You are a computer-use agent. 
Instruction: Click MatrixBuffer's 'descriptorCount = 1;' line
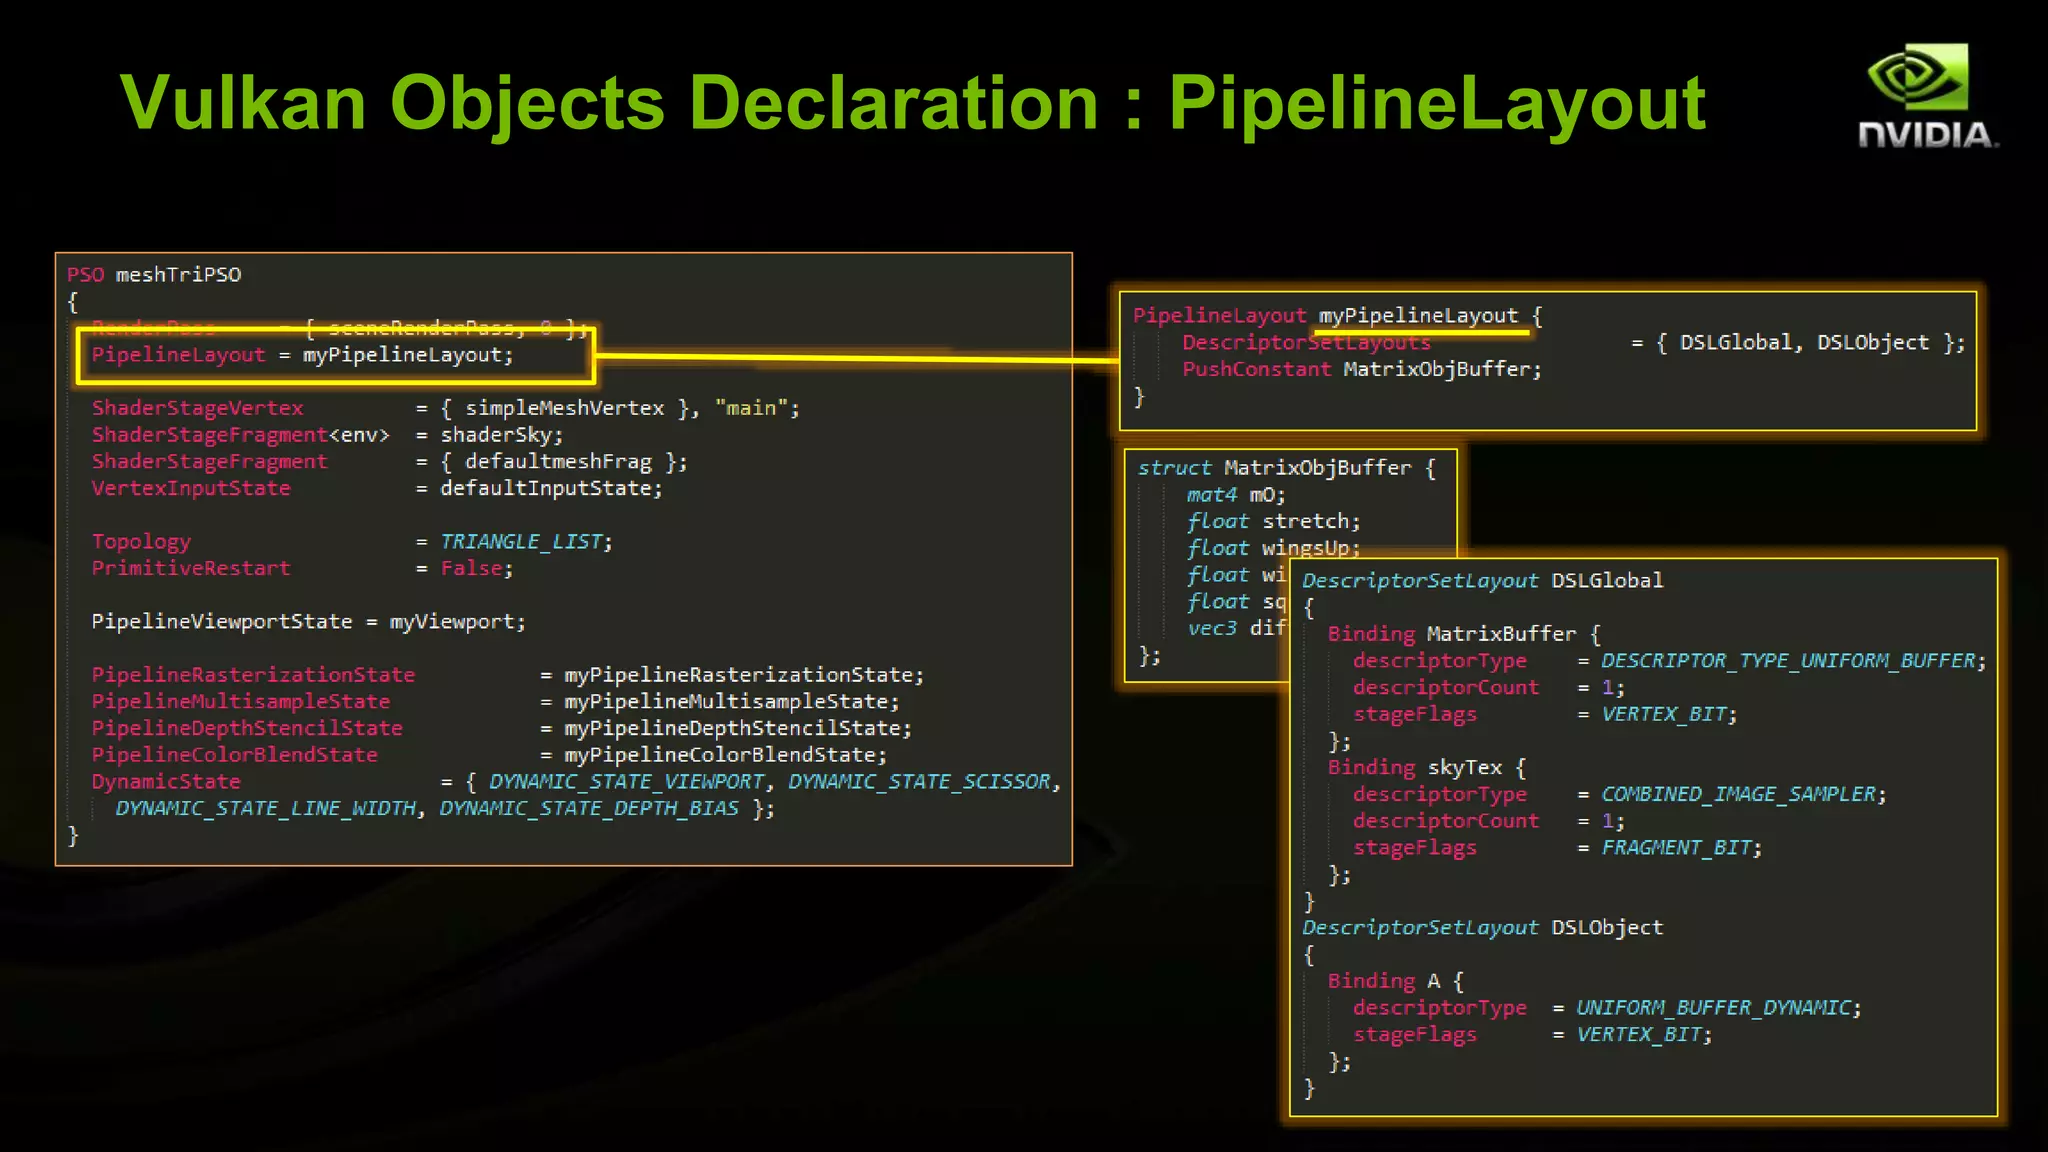(1489, 688)
